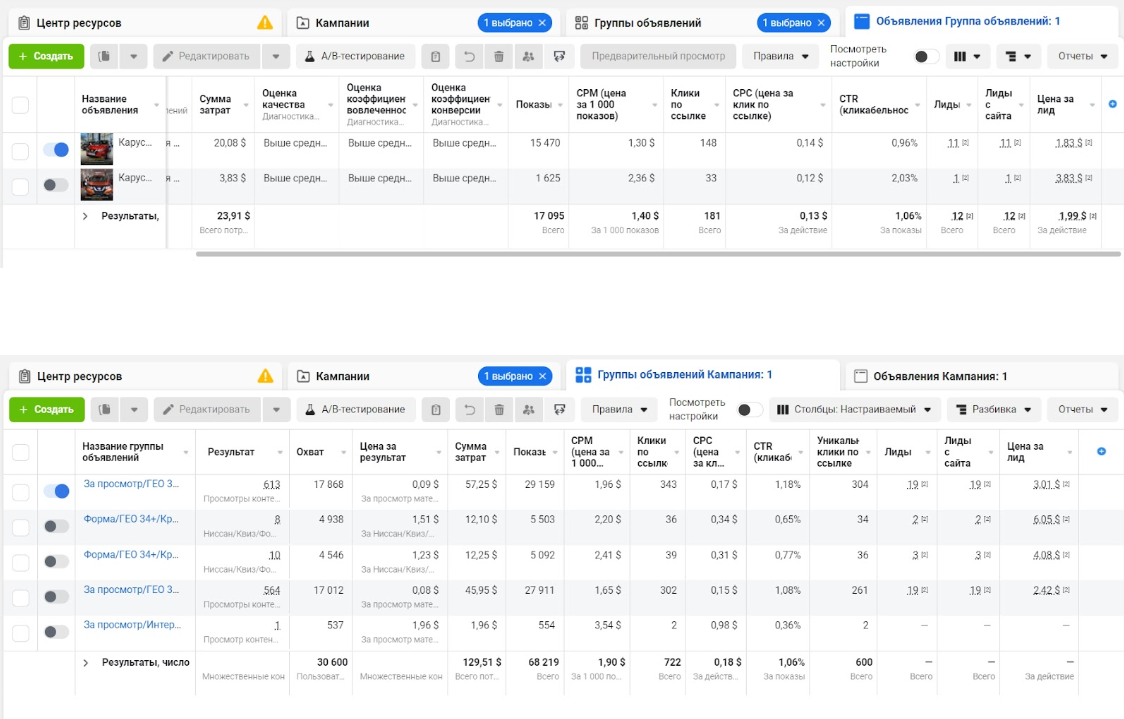
Task: Expand the Результаты, число summary row with 129,51 $
Action: [85, 662]
